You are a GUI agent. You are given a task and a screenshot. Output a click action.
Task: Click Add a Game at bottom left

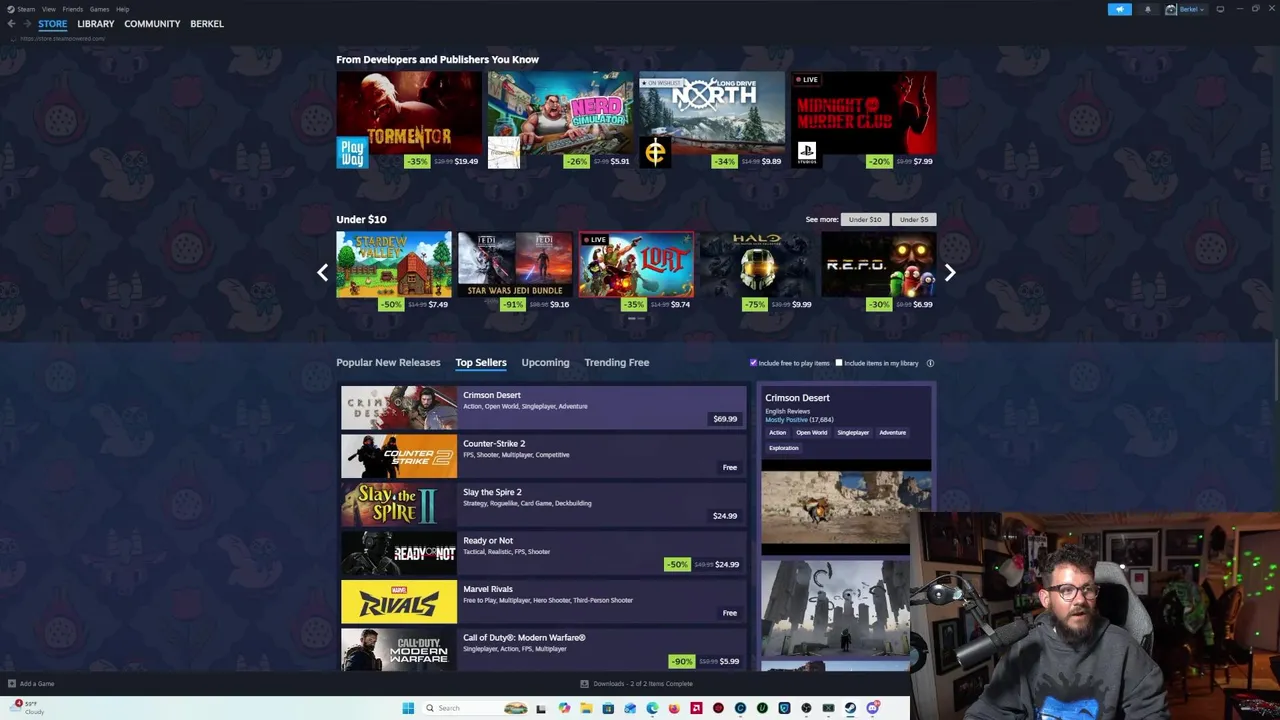(x=31, y=684)
